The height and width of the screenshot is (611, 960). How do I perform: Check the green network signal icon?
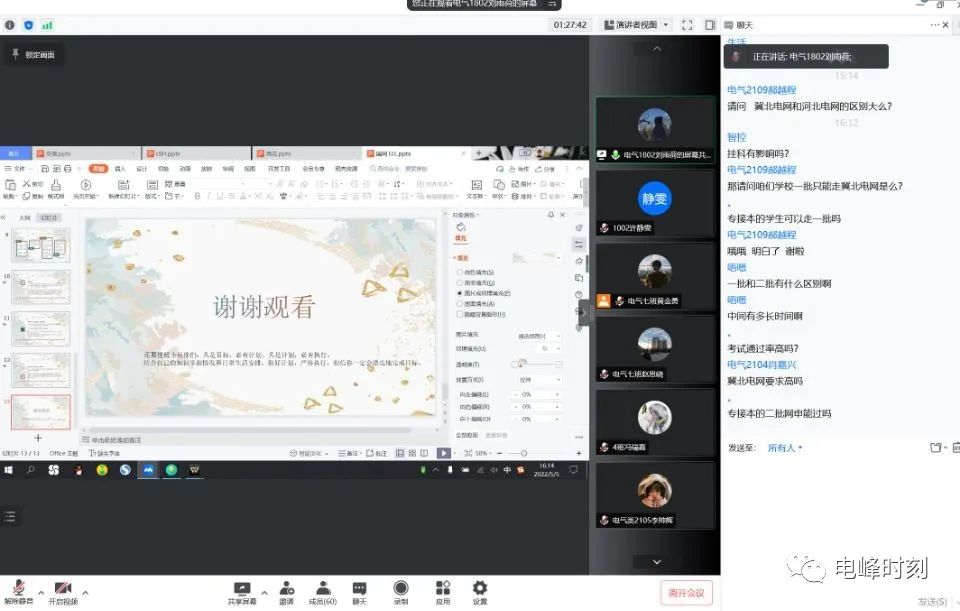click(x=47, y=25)
